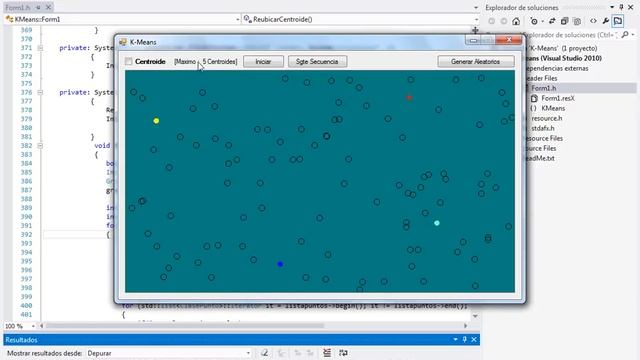Open the pending changes filter dropdown arrow

click(542, 21)
